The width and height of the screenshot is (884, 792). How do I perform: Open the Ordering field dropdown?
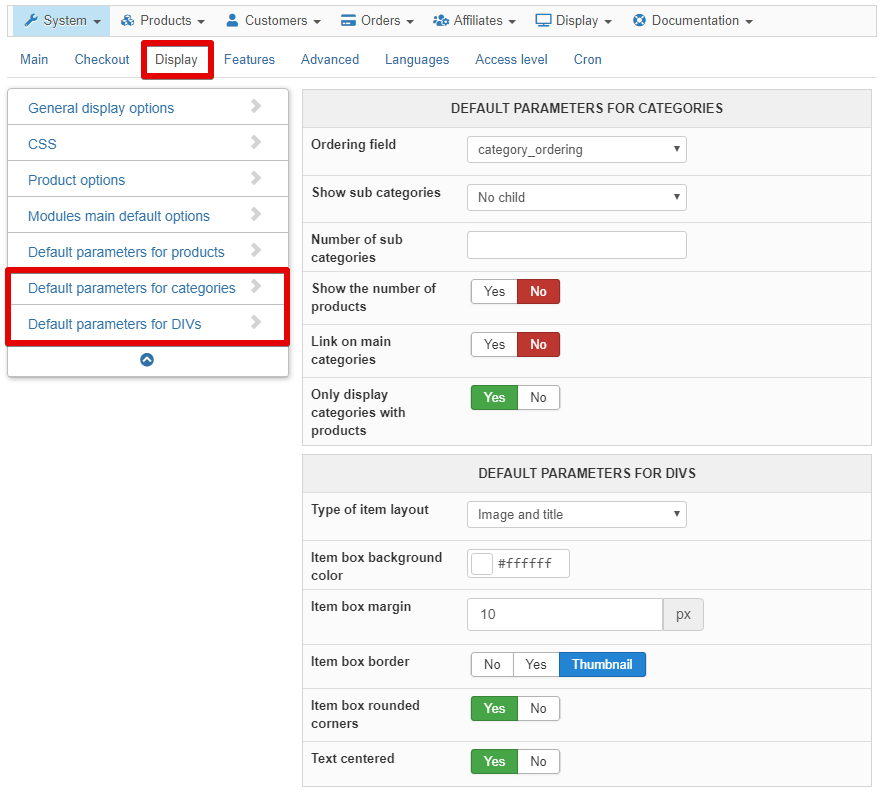[577, 149]
